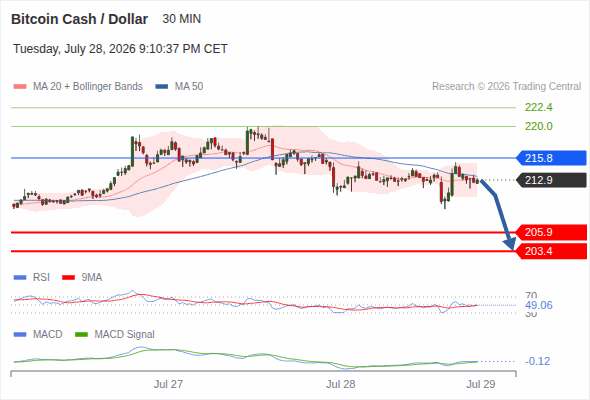Click the blue 215.8 pivot price tag

[x=551, y=158]
